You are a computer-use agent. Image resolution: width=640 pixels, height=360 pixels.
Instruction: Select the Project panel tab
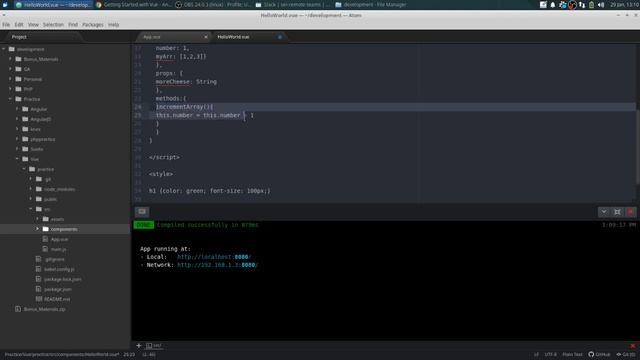19,37
